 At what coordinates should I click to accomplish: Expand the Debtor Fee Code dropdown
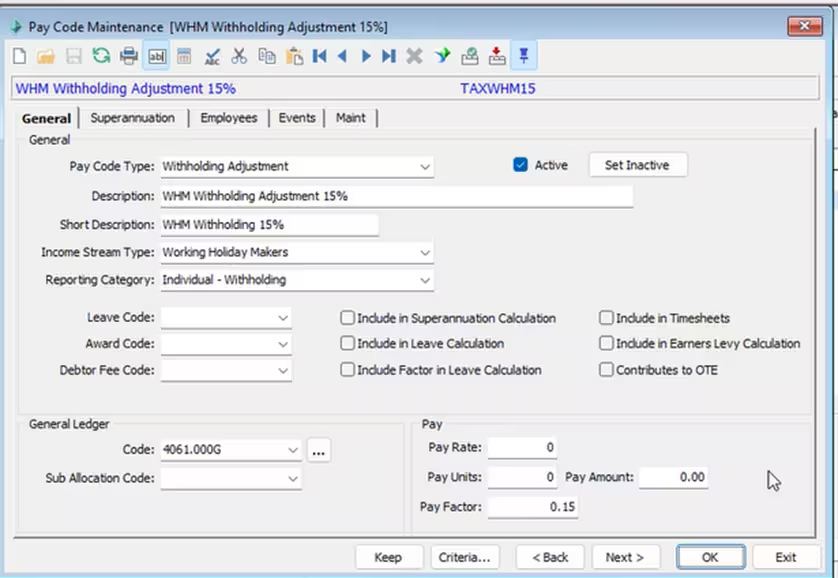pos(283,371)
